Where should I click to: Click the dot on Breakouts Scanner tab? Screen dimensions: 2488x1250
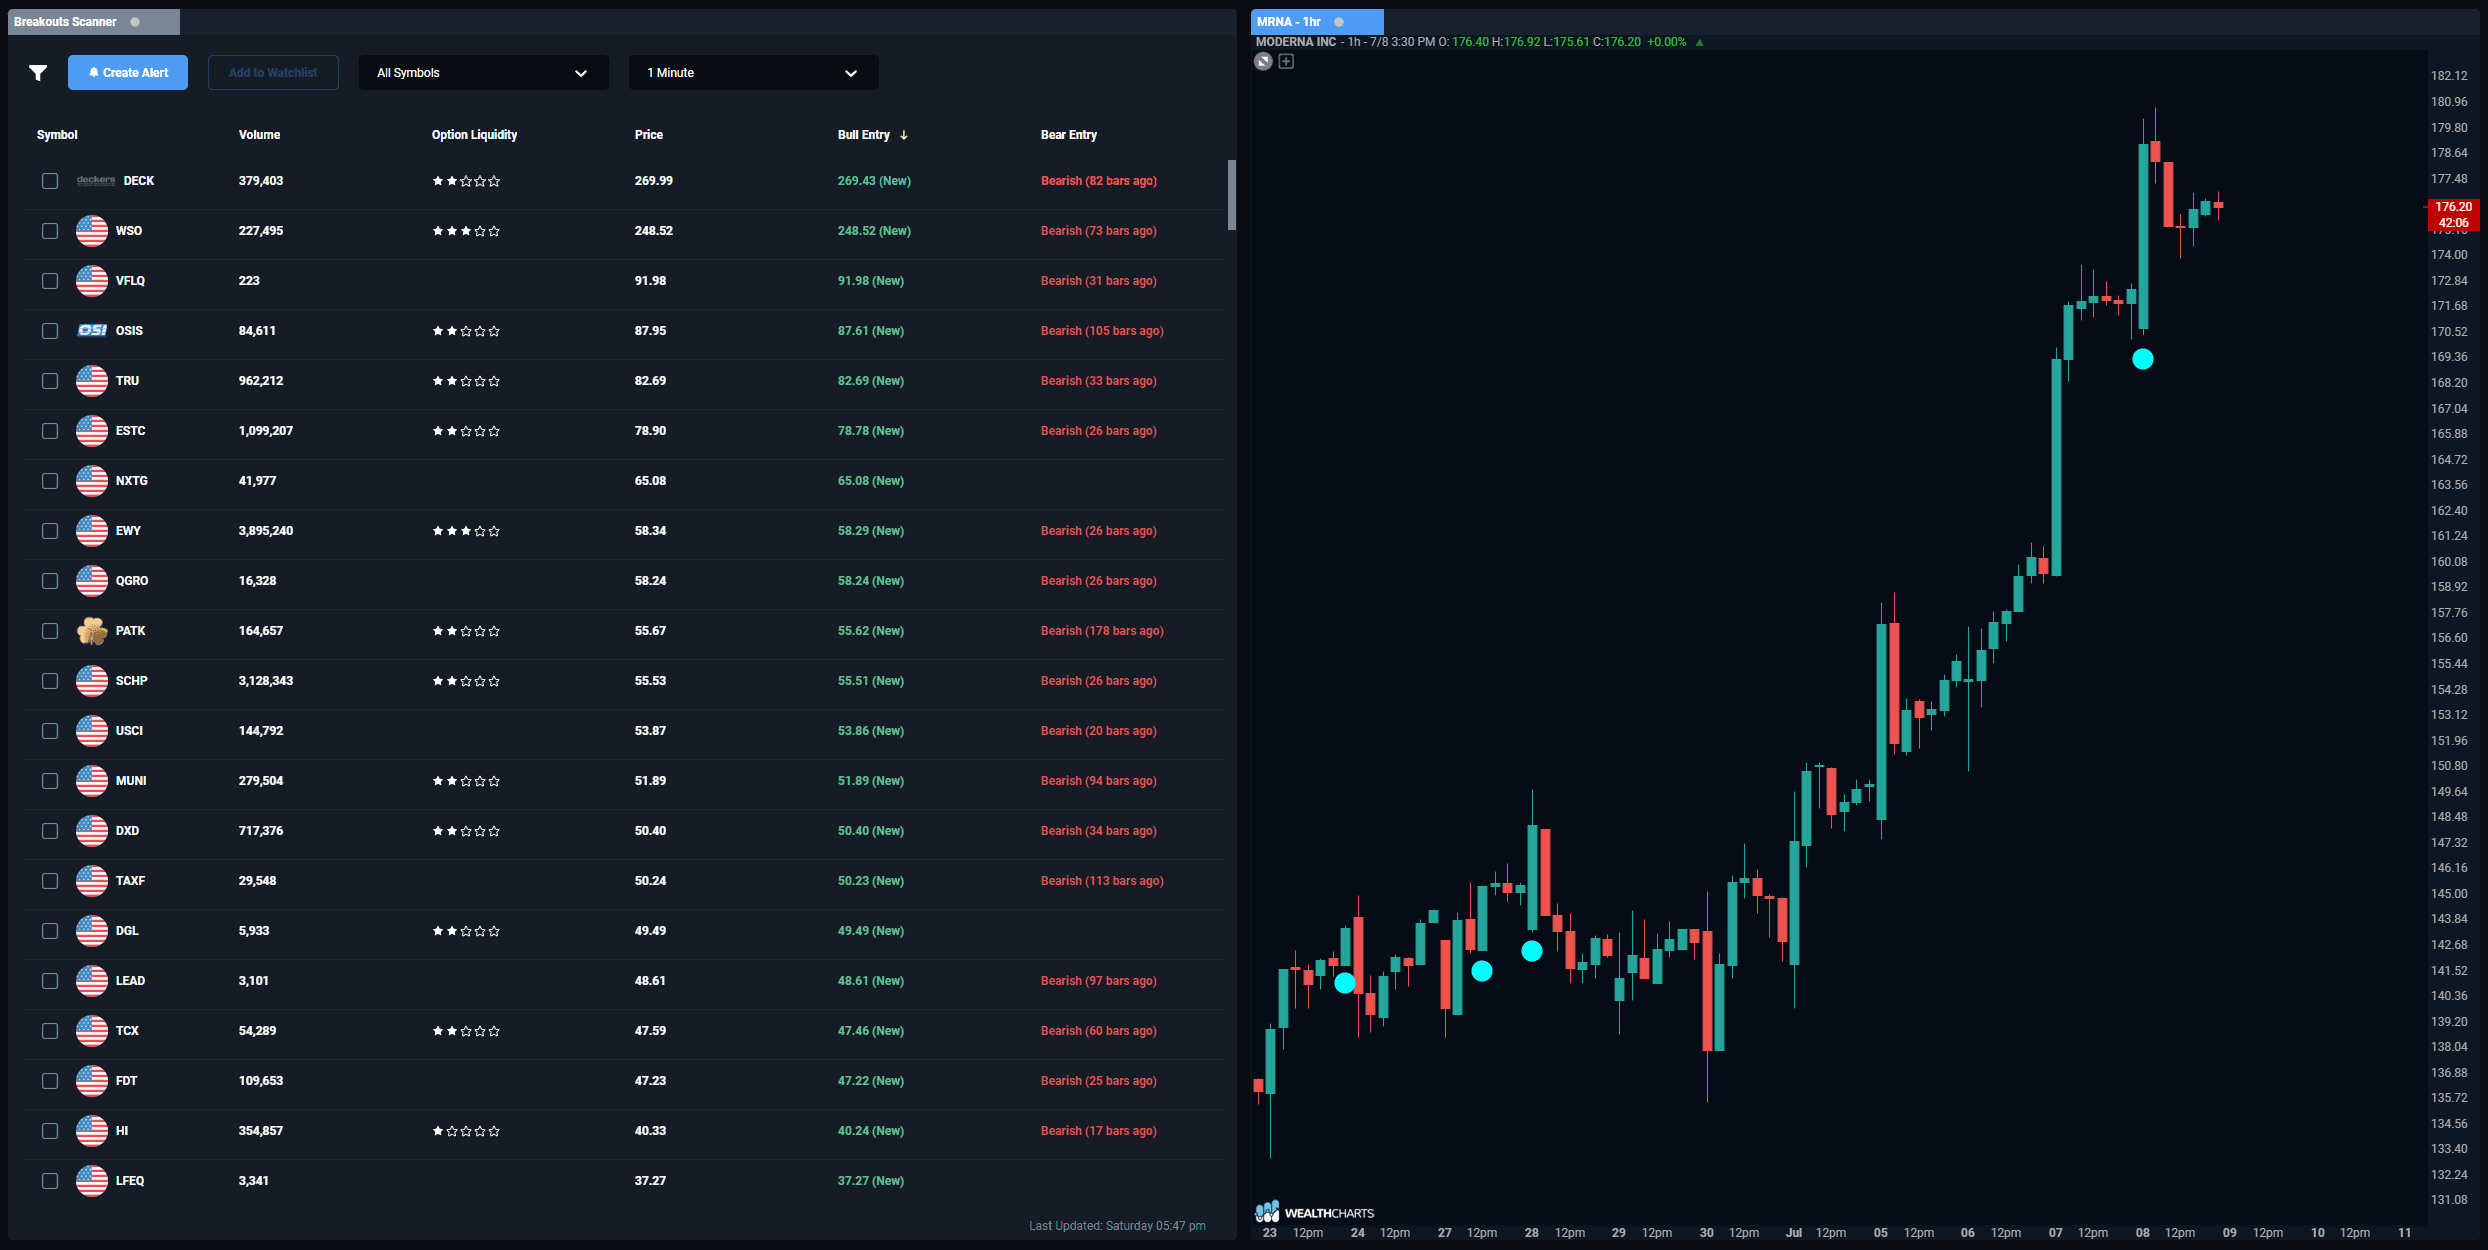[135, 22]
